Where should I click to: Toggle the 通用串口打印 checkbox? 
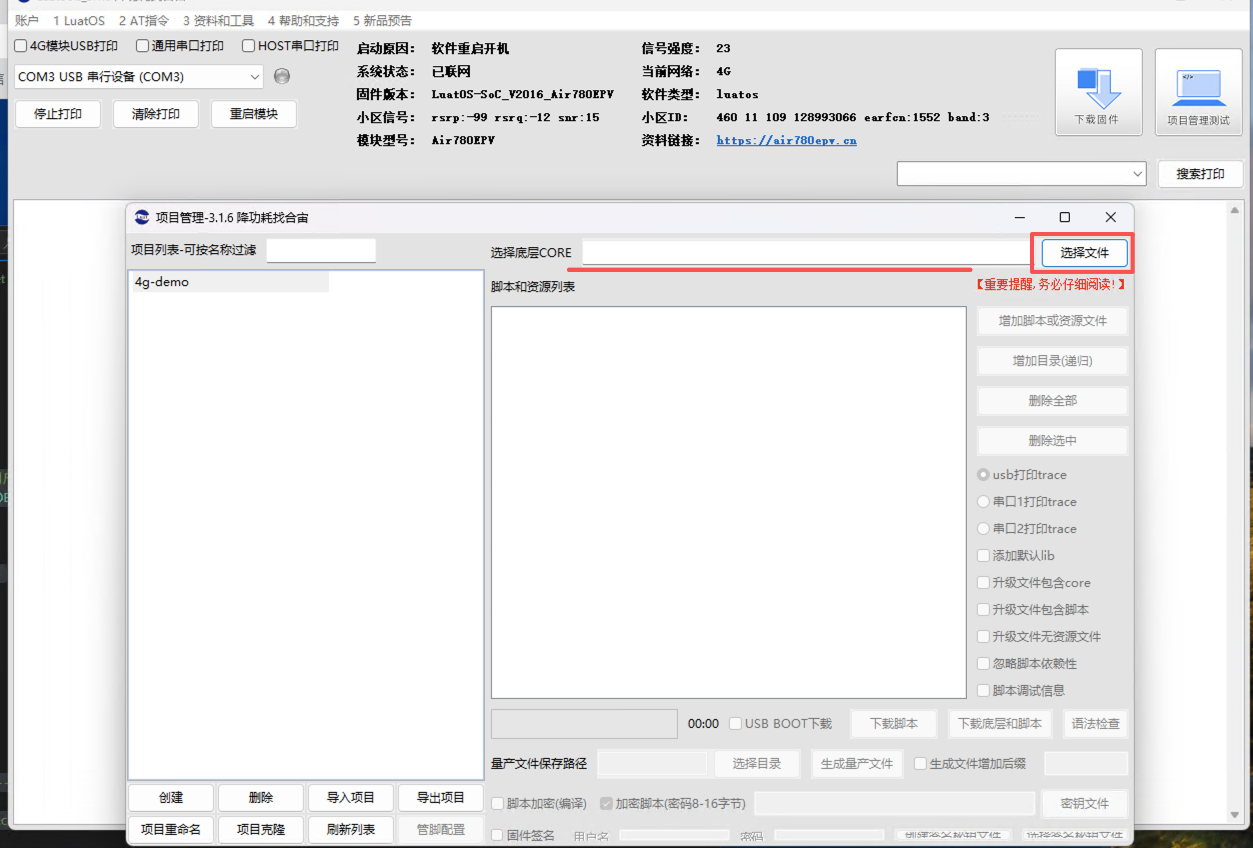click(143, 46)
